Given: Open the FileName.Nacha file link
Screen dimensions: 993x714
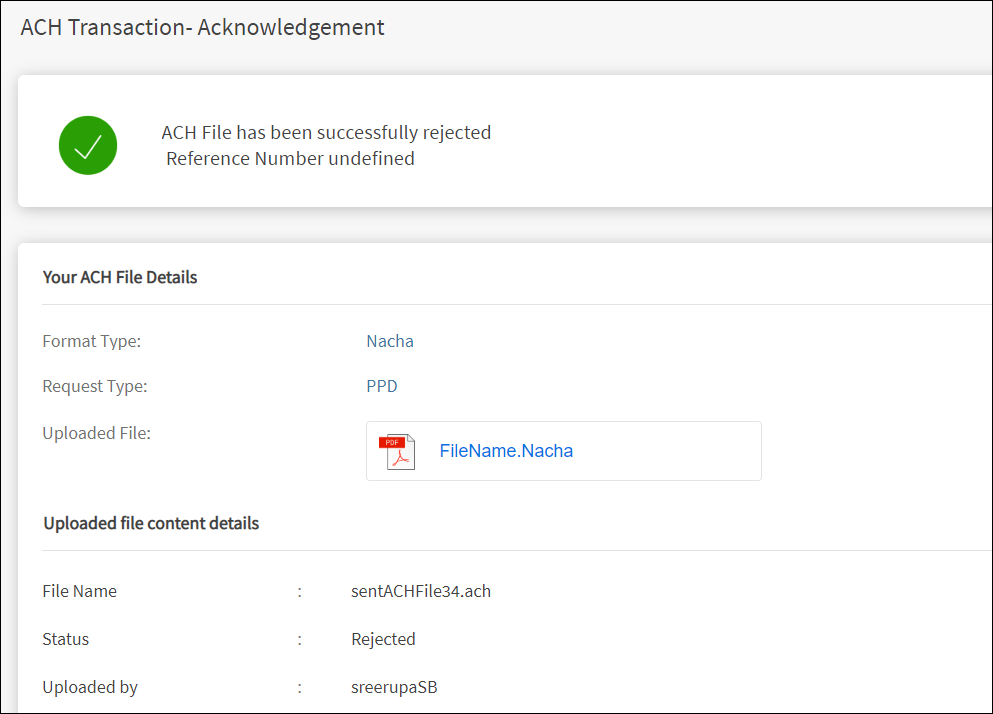Looking at the screenshot, I should pyautogui.click(x=506, y=451).
